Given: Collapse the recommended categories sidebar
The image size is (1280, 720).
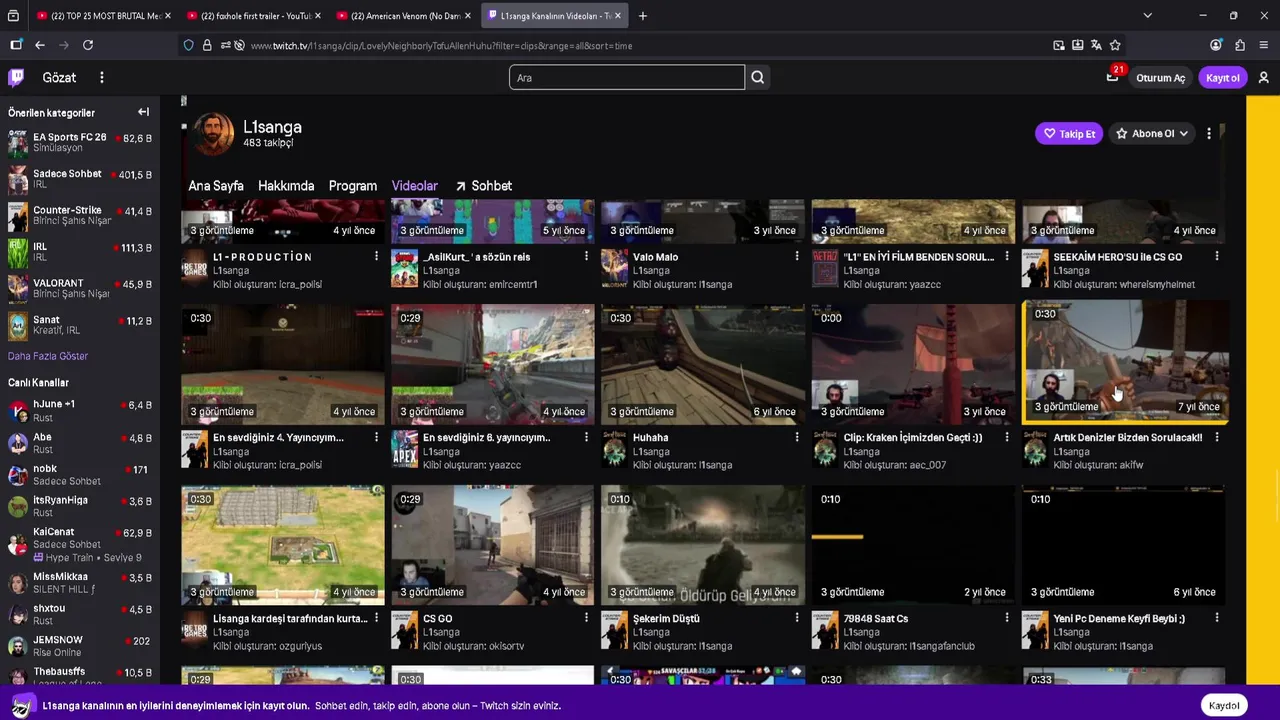Looking at the screenshot, I should [x=143, y=112].
